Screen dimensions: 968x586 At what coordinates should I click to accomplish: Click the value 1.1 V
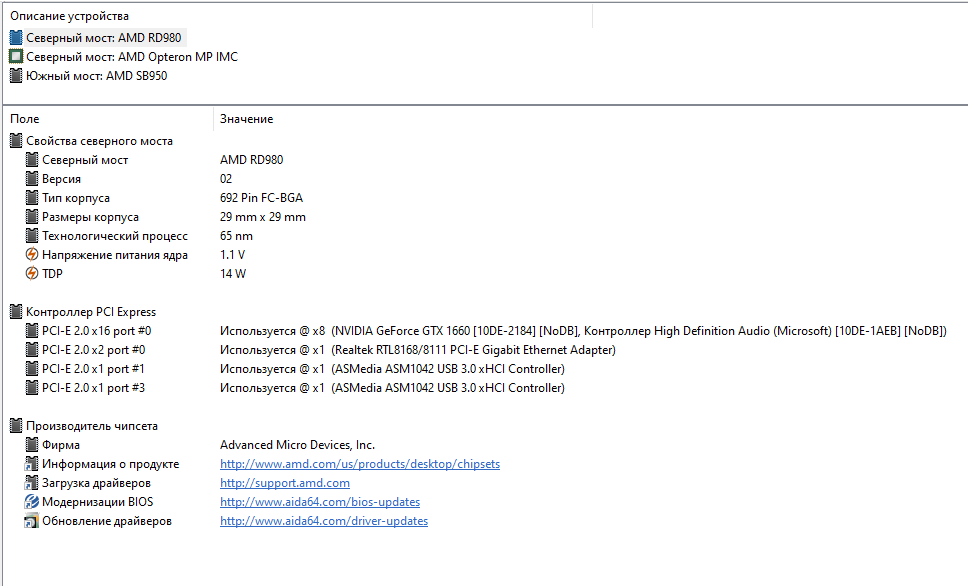pos(232,255)
